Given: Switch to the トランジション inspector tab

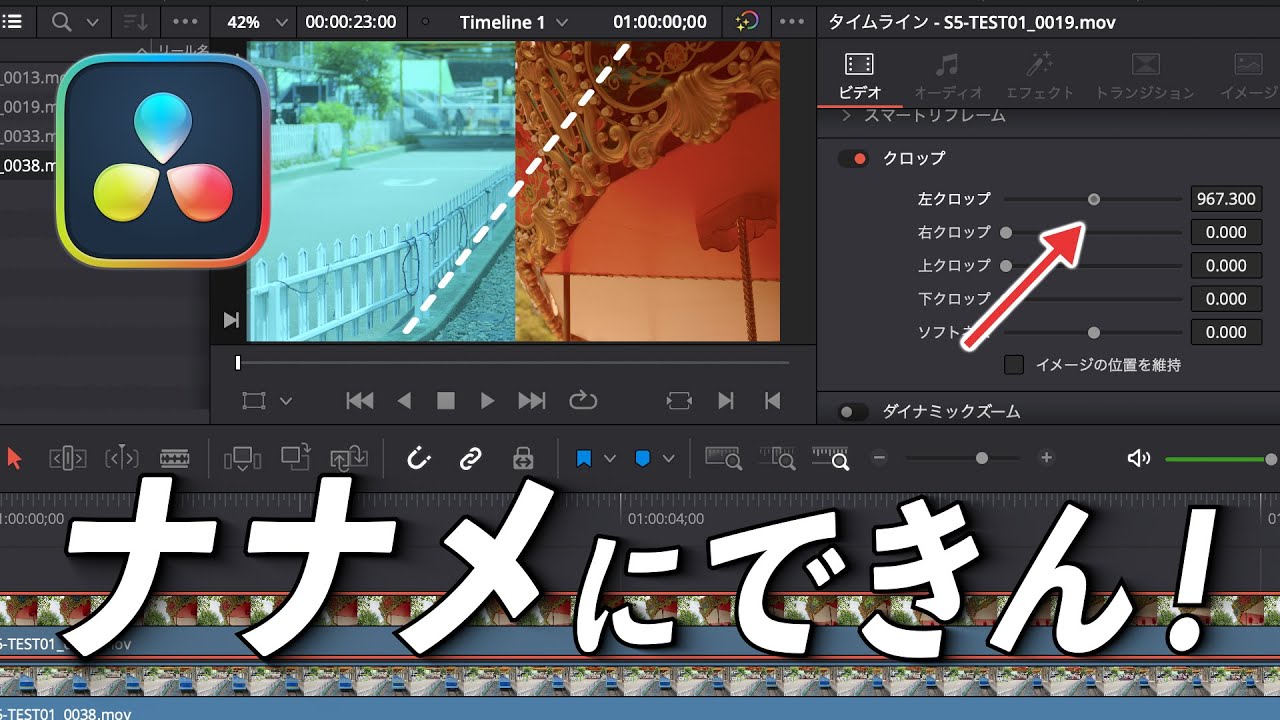Looking at the screenshot, I should tap(1145, 77).
